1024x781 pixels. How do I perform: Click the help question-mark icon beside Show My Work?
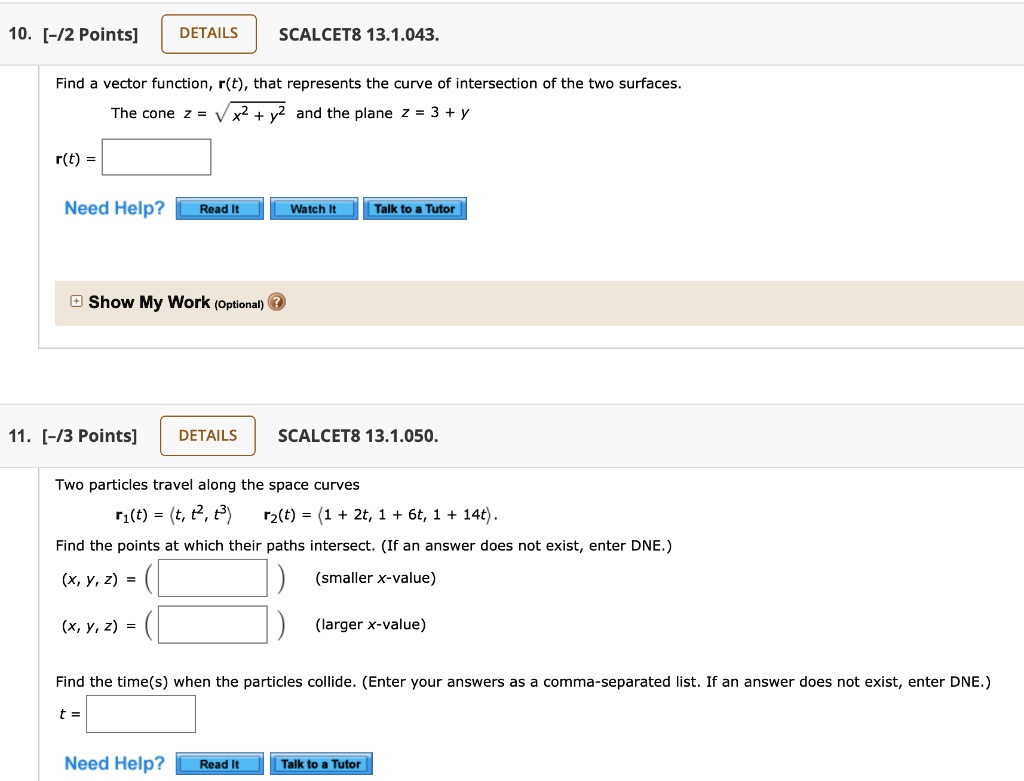pos(276,301)
